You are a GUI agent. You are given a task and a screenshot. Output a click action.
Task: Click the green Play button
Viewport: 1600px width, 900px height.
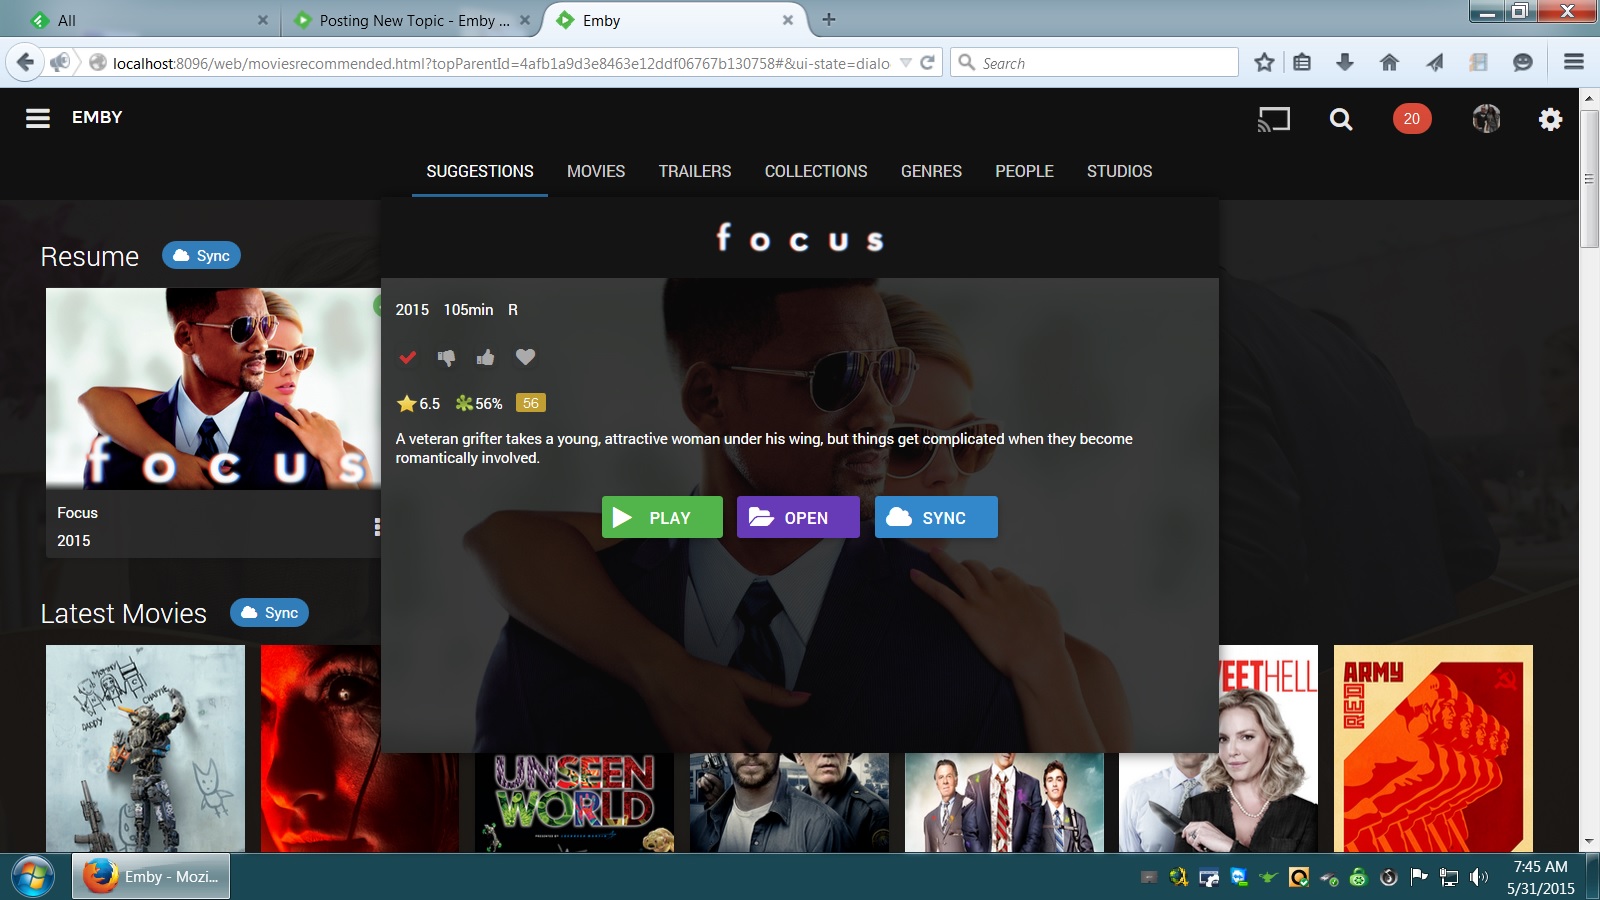[x=662, y=517]
